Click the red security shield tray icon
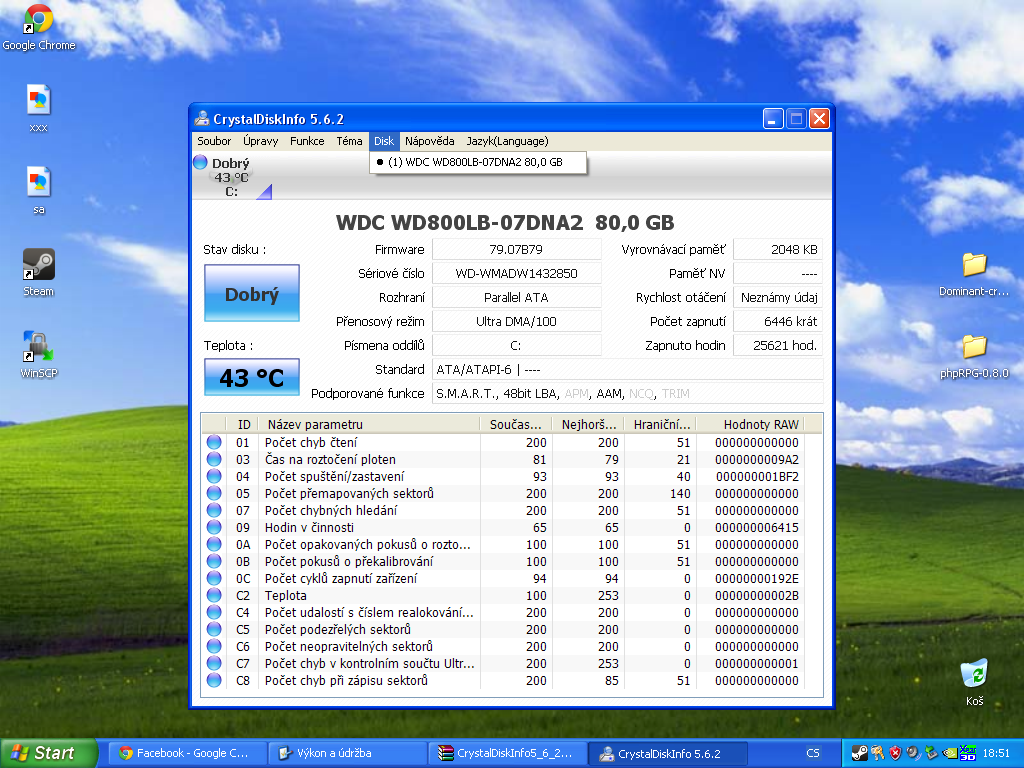Screen dimensions: 1024x768 pyautogui.click(x=895, y=753)
